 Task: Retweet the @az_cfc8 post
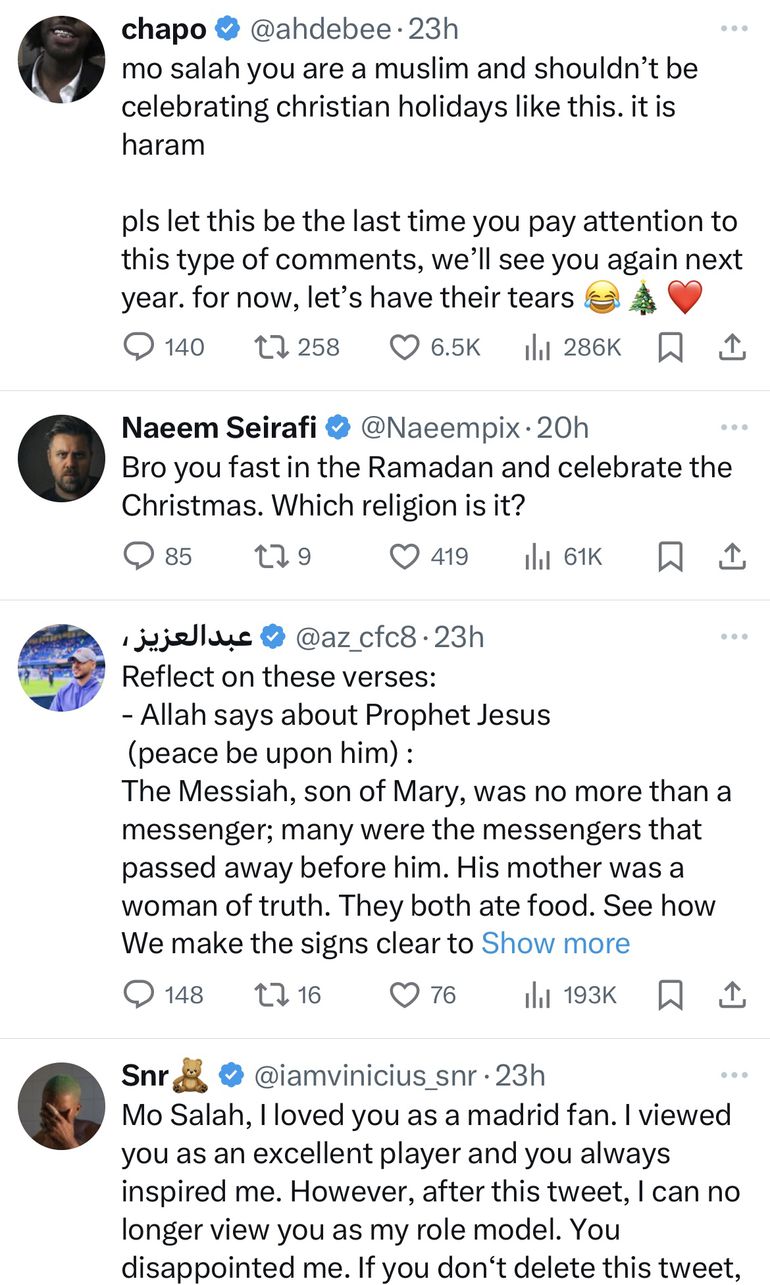(270, 994)
